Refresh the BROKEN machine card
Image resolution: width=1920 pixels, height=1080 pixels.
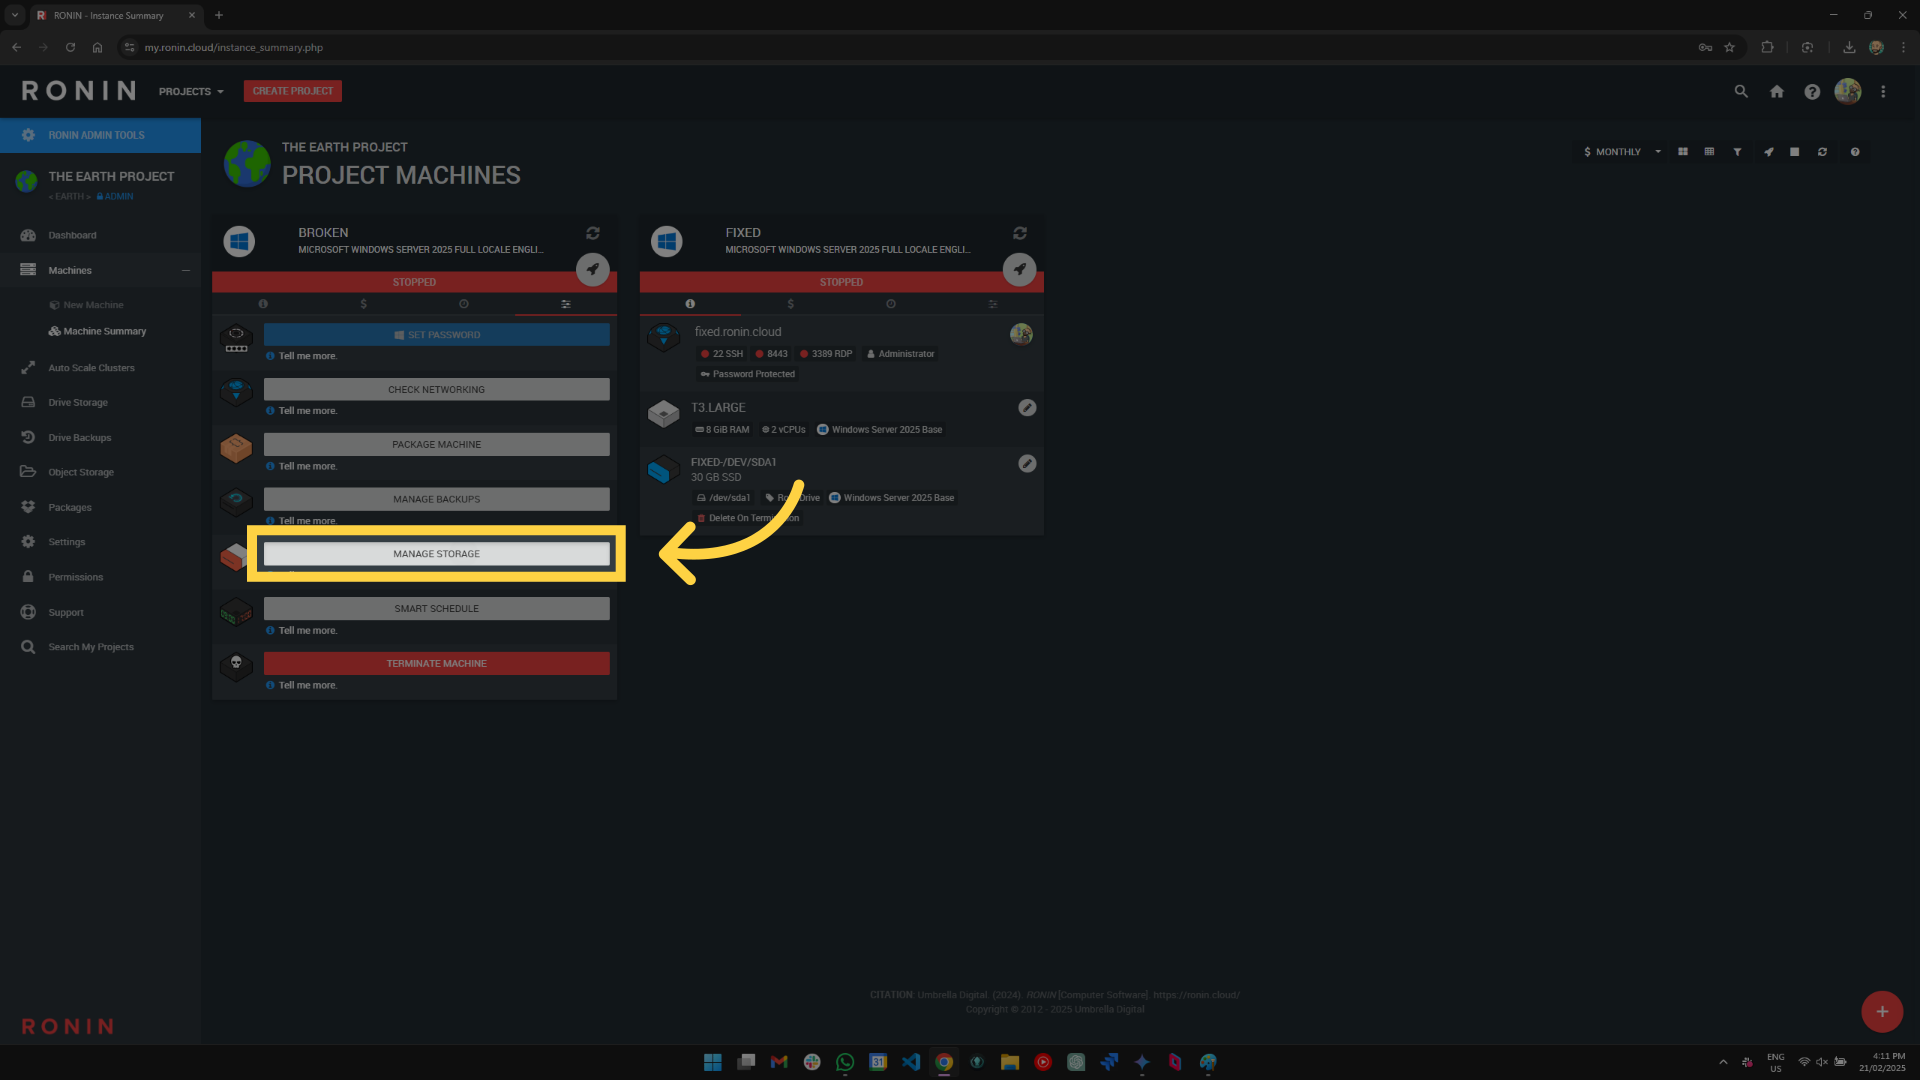click(593, 233)
